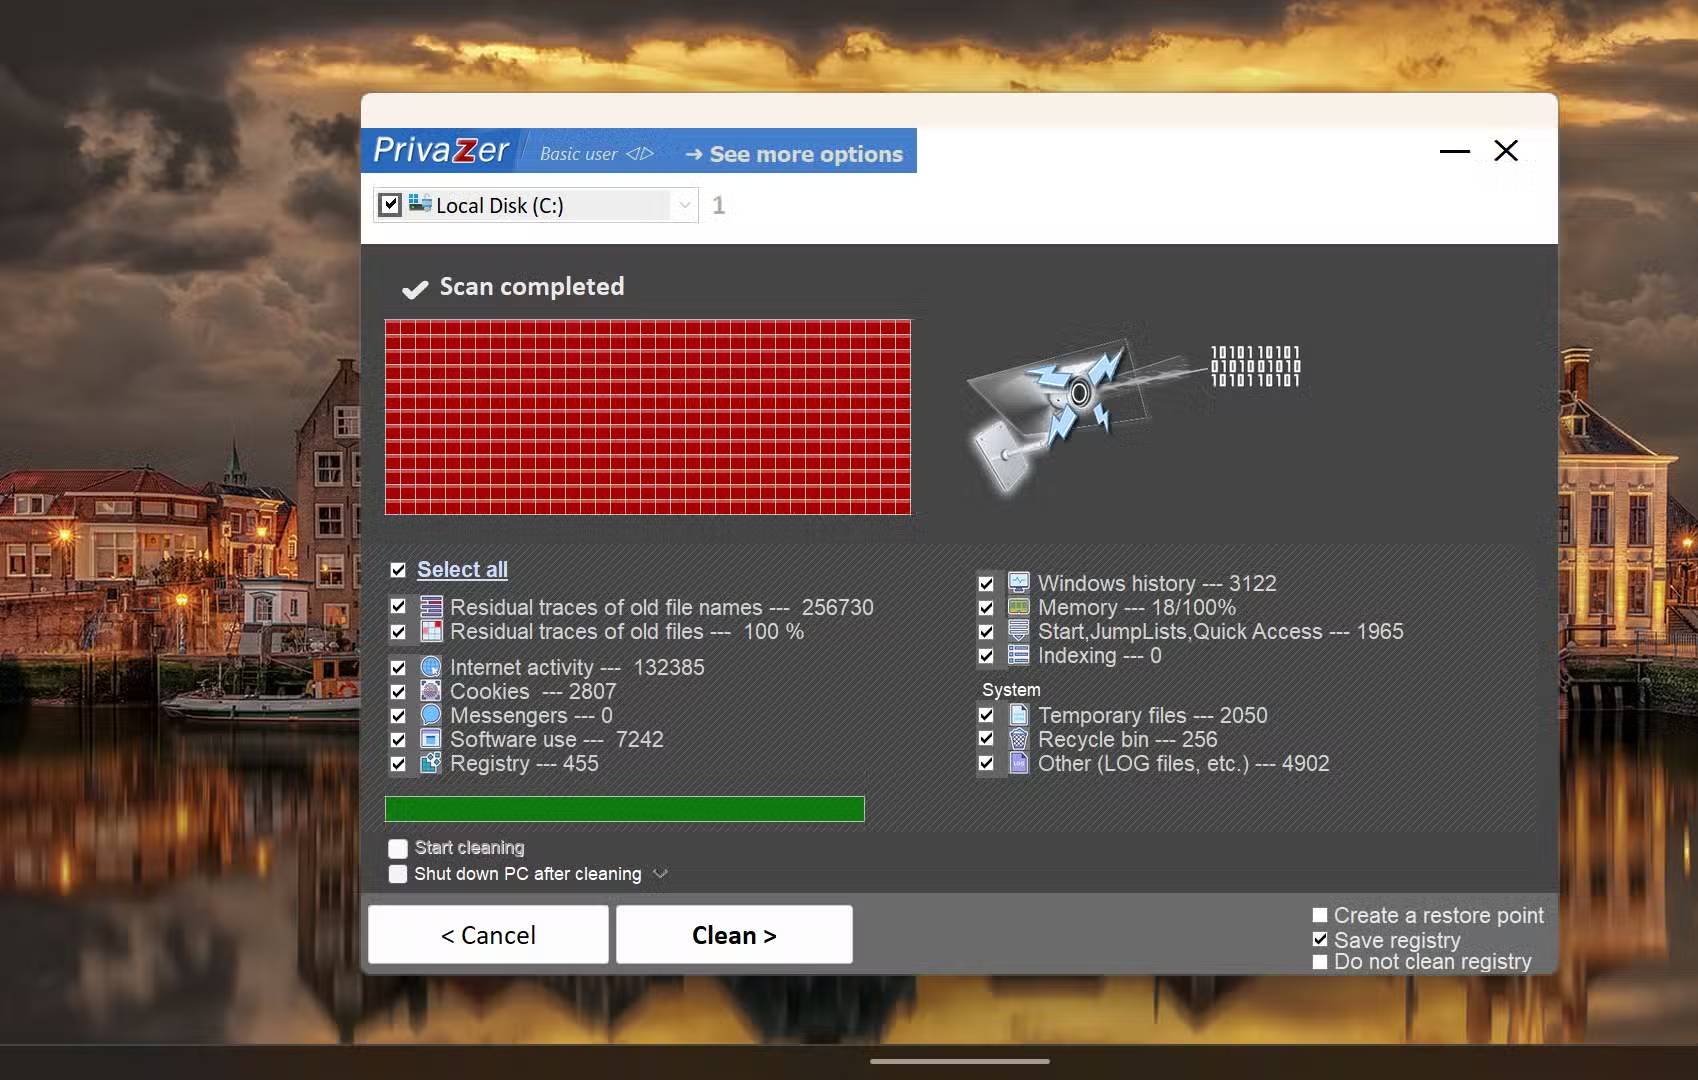This screenshot has width=1698, height=1080.
Task: Uncheck the Memory checkbox
Action: [x=986, y=607]
